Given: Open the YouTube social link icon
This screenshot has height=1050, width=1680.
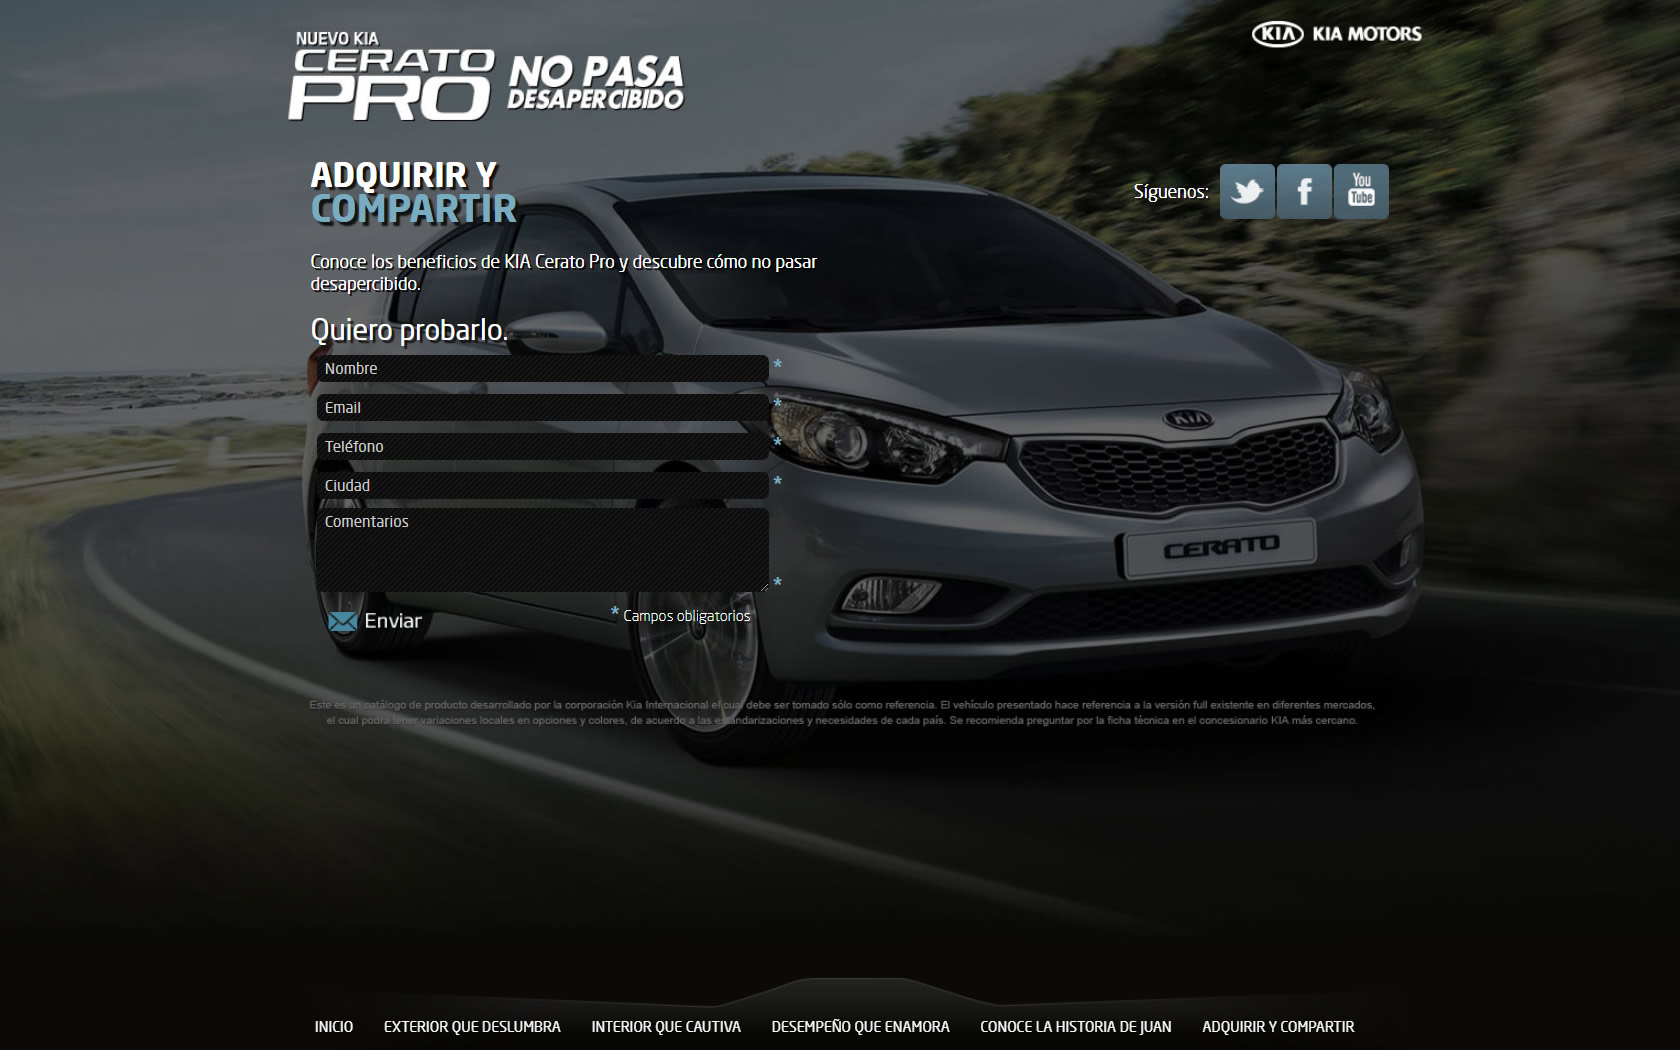Looking at the screenshot, I should click(x=1361, y=191).
